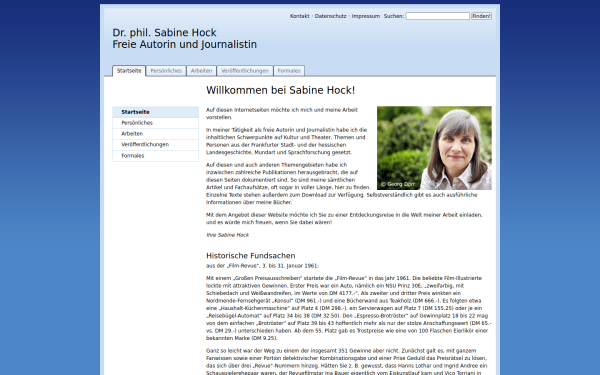Viewport: 600px width, 375px height.
Task: Open the Impressum link
Action: (366, 16)
